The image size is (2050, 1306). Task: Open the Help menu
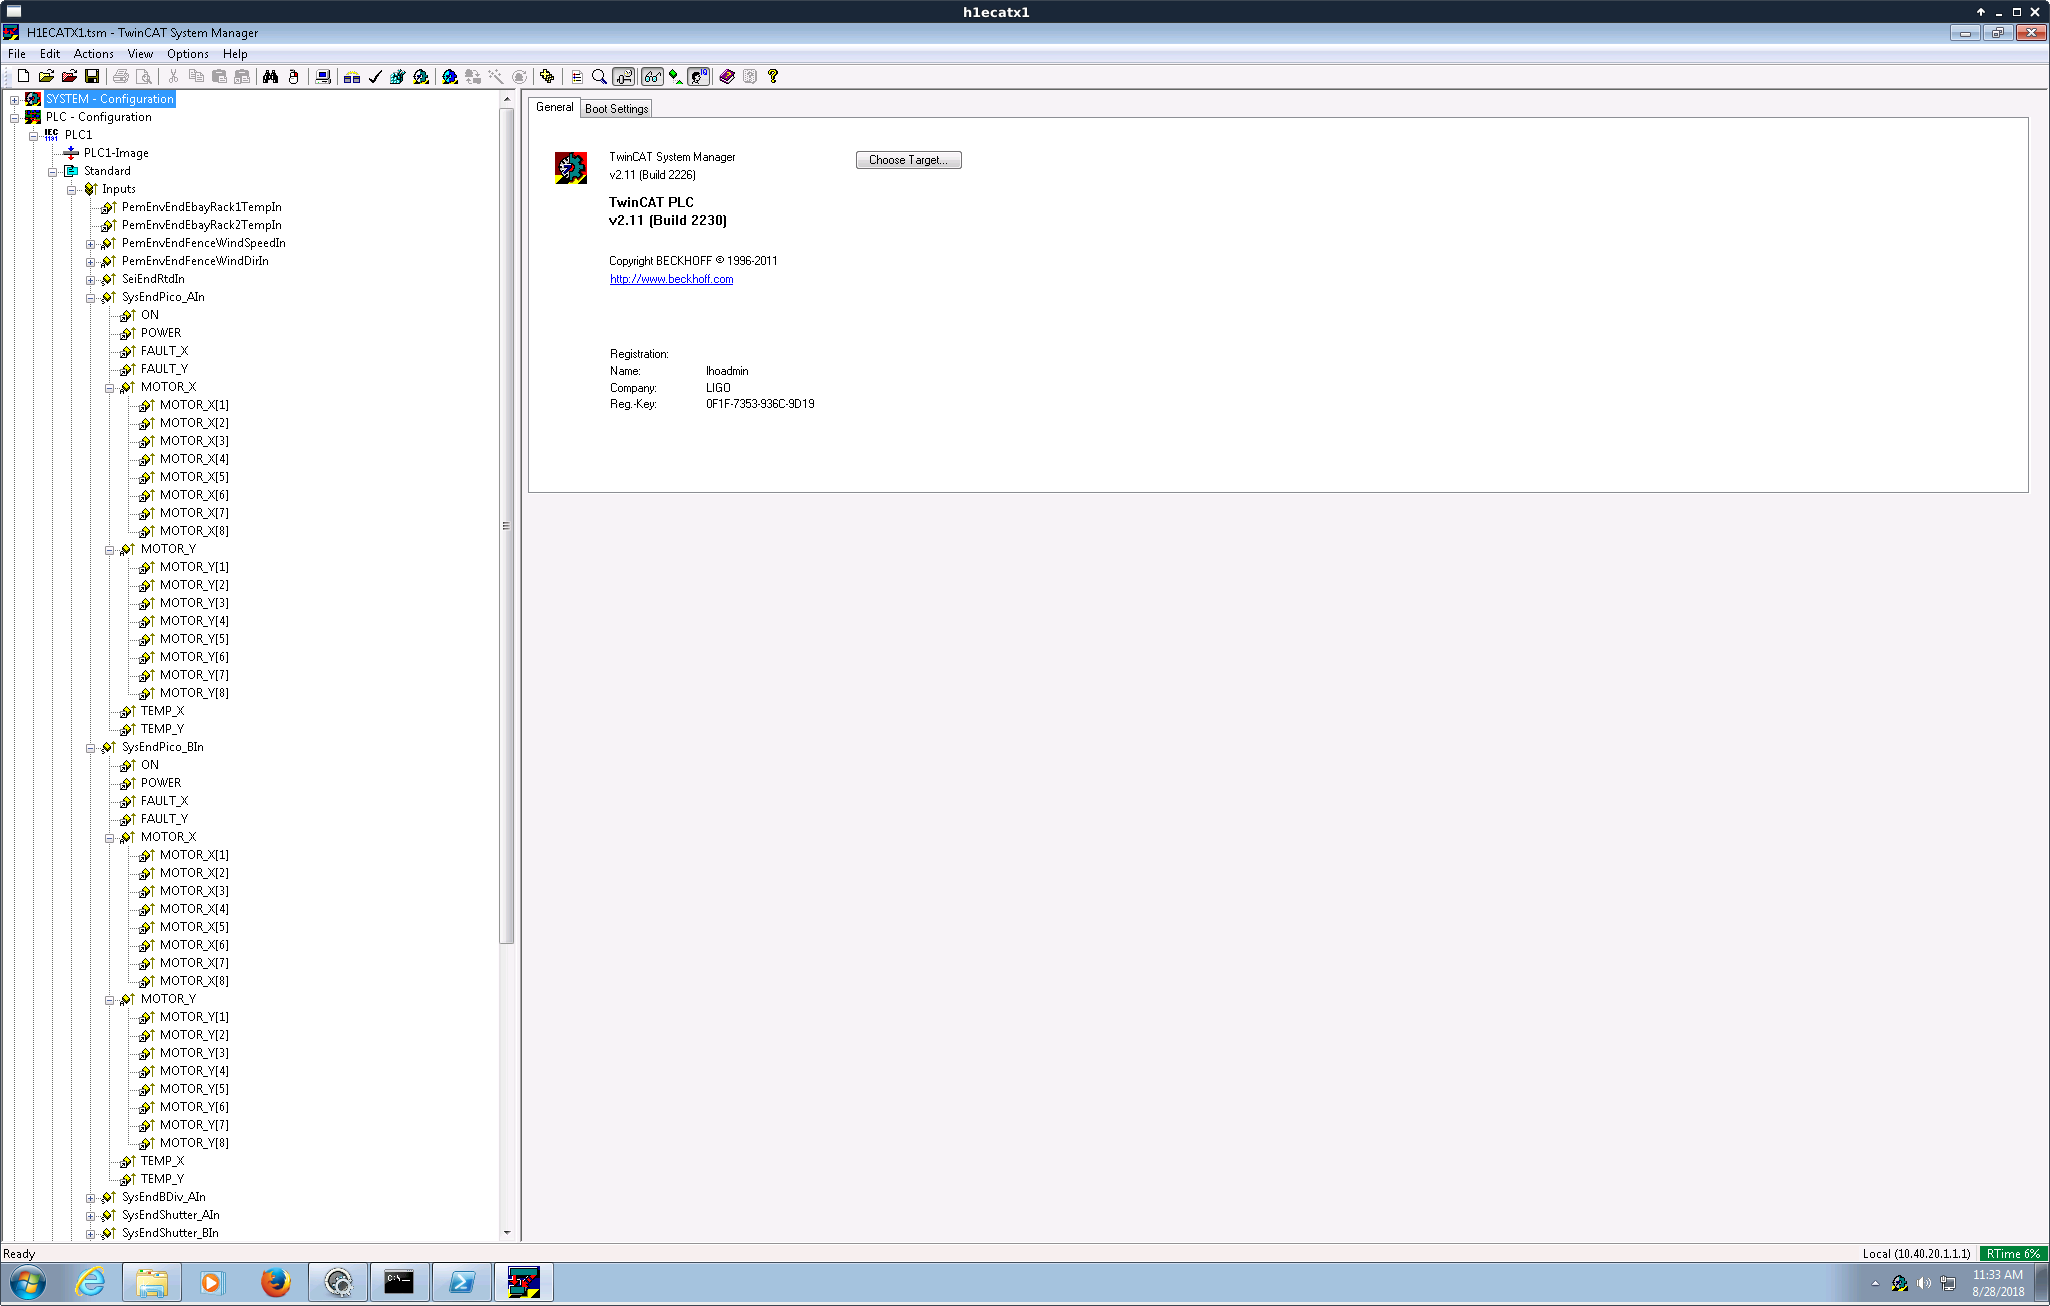pos(235,54)
